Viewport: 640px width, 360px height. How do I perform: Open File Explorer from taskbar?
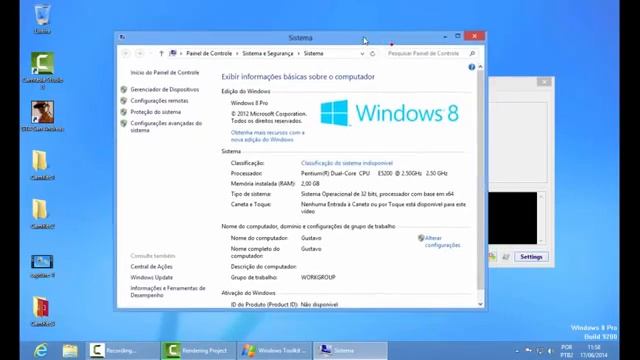(70, 351)
